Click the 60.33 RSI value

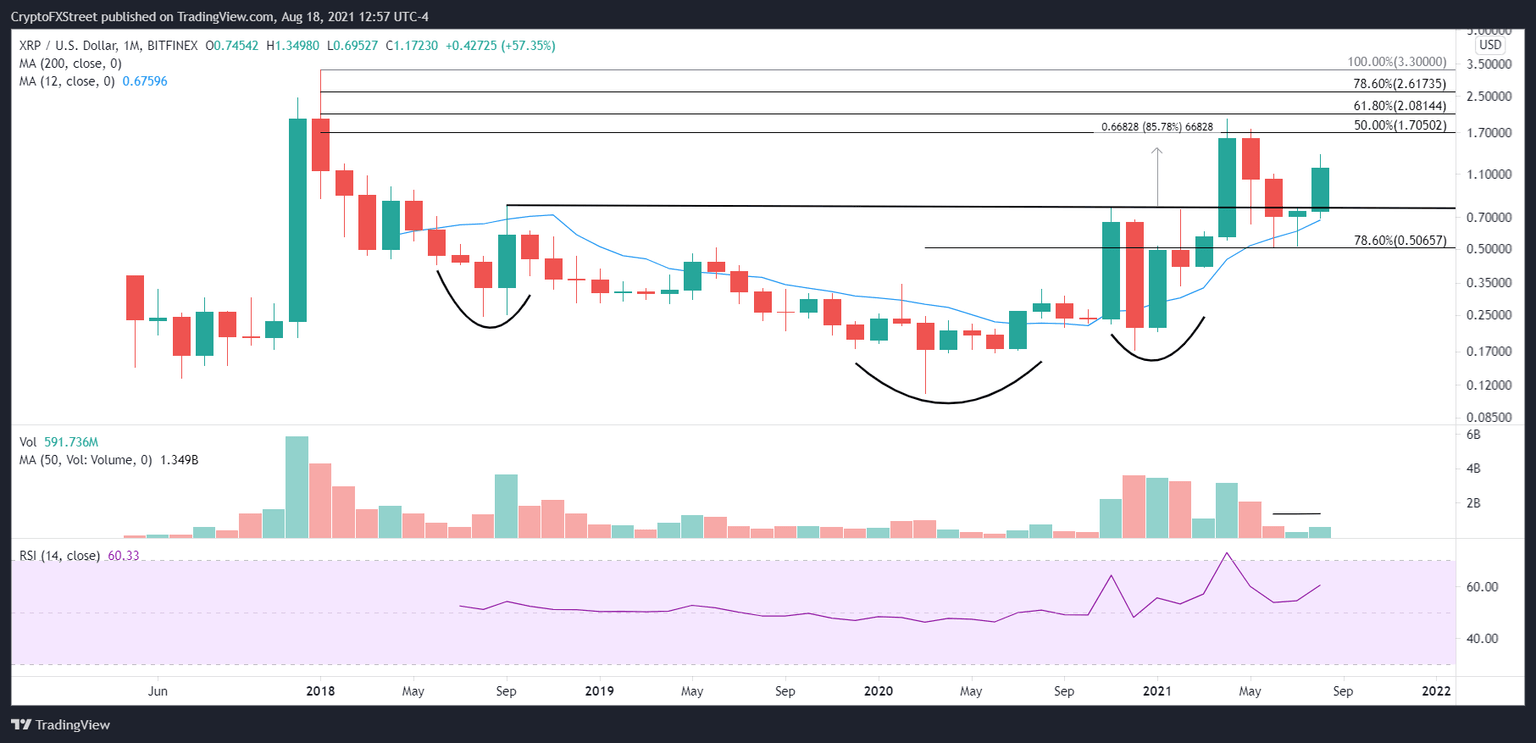click(x=123, y=555)
